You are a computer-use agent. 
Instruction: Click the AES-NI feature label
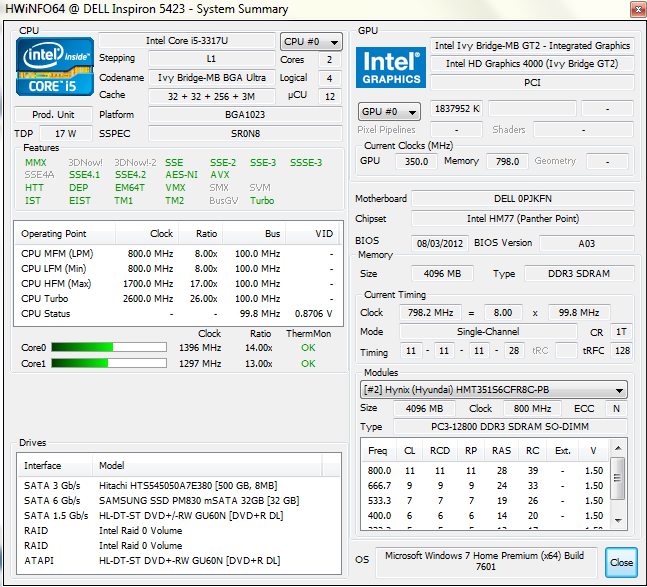coord(182,175)
